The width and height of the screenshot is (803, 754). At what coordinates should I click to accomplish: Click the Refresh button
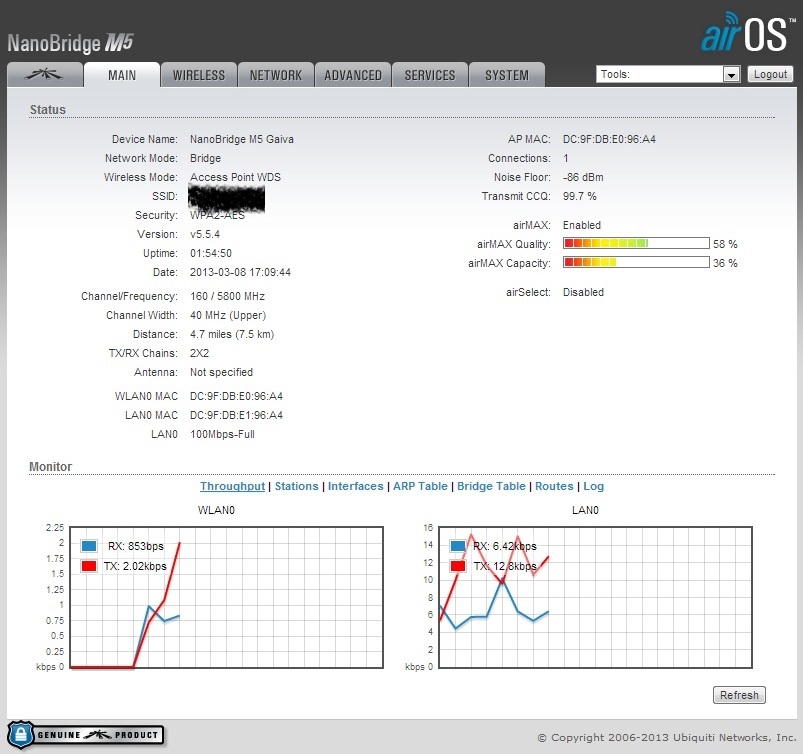click(739, 695)
